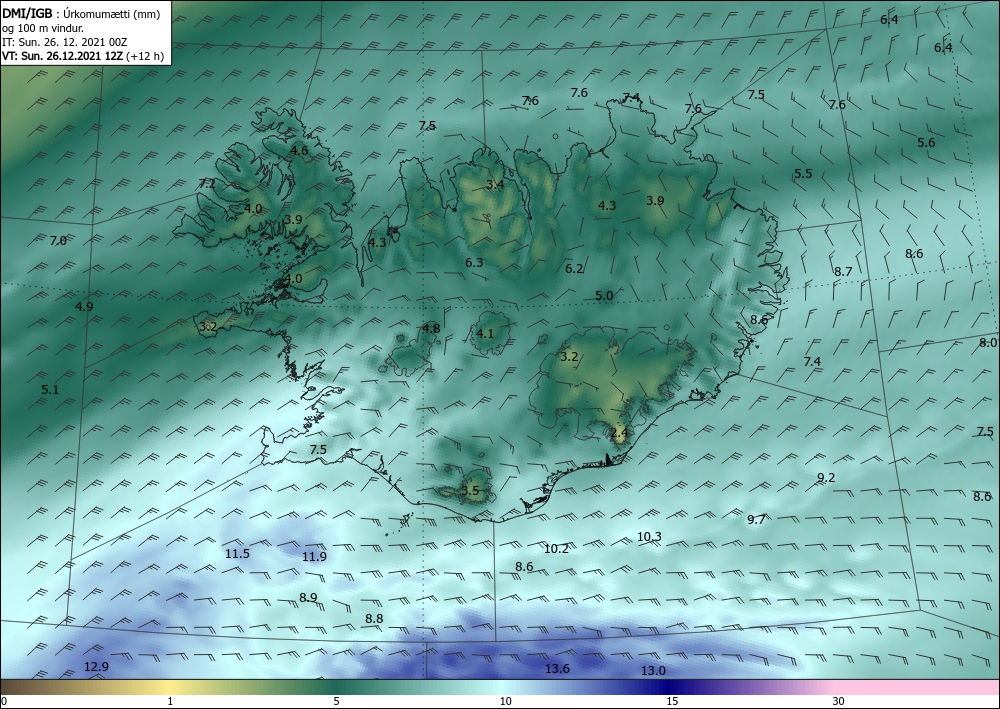
Task: Select the 6.3 value label
Action: click(x=474, y=262)
